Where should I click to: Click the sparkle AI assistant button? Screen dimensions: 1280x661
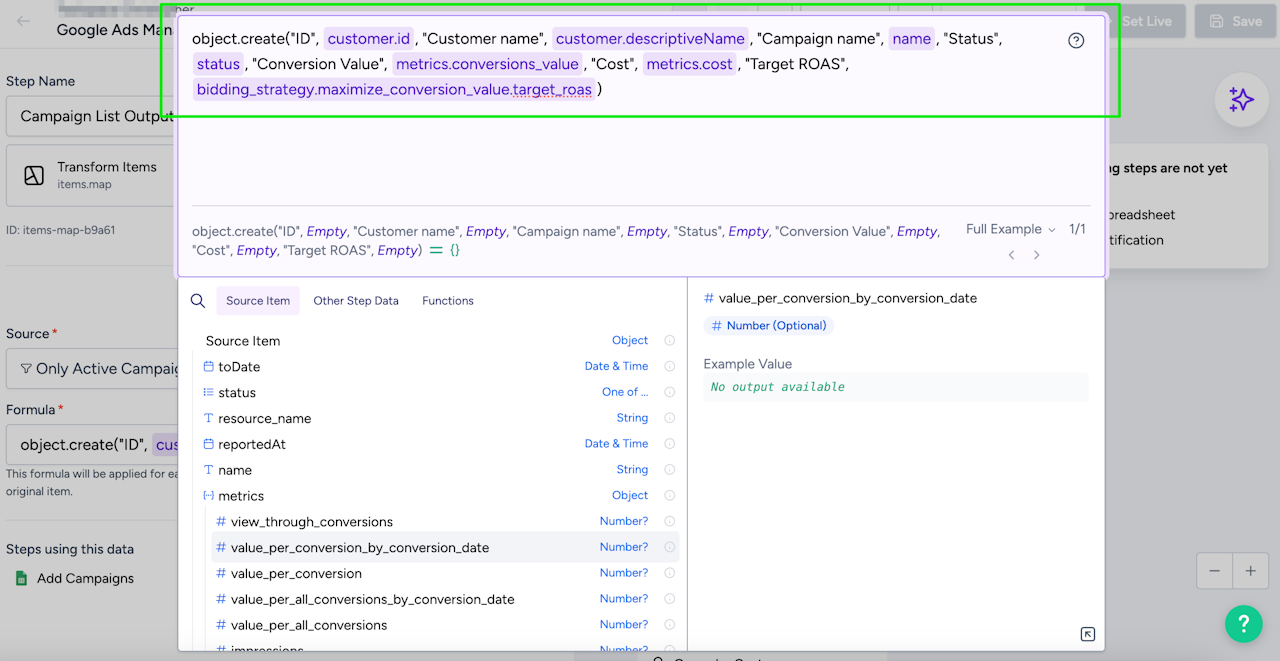point(1241,99)
